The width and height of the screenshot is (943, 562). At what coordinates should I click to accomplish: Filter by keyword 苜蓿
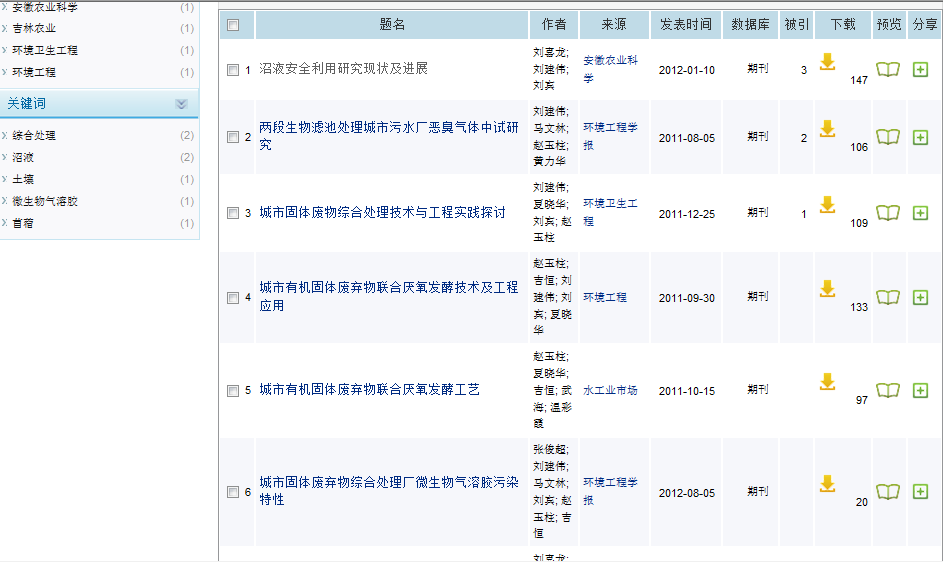point(23,223)
